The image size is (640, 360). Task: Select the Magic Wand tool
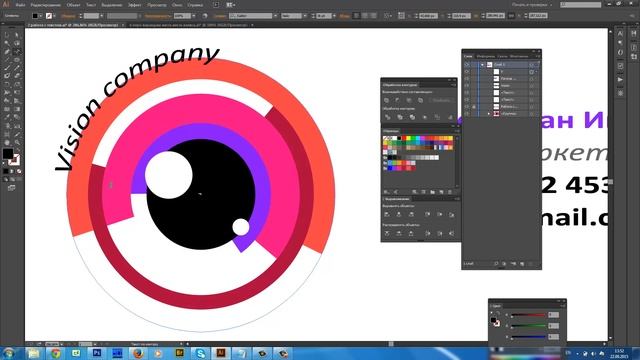coord(7,43)
